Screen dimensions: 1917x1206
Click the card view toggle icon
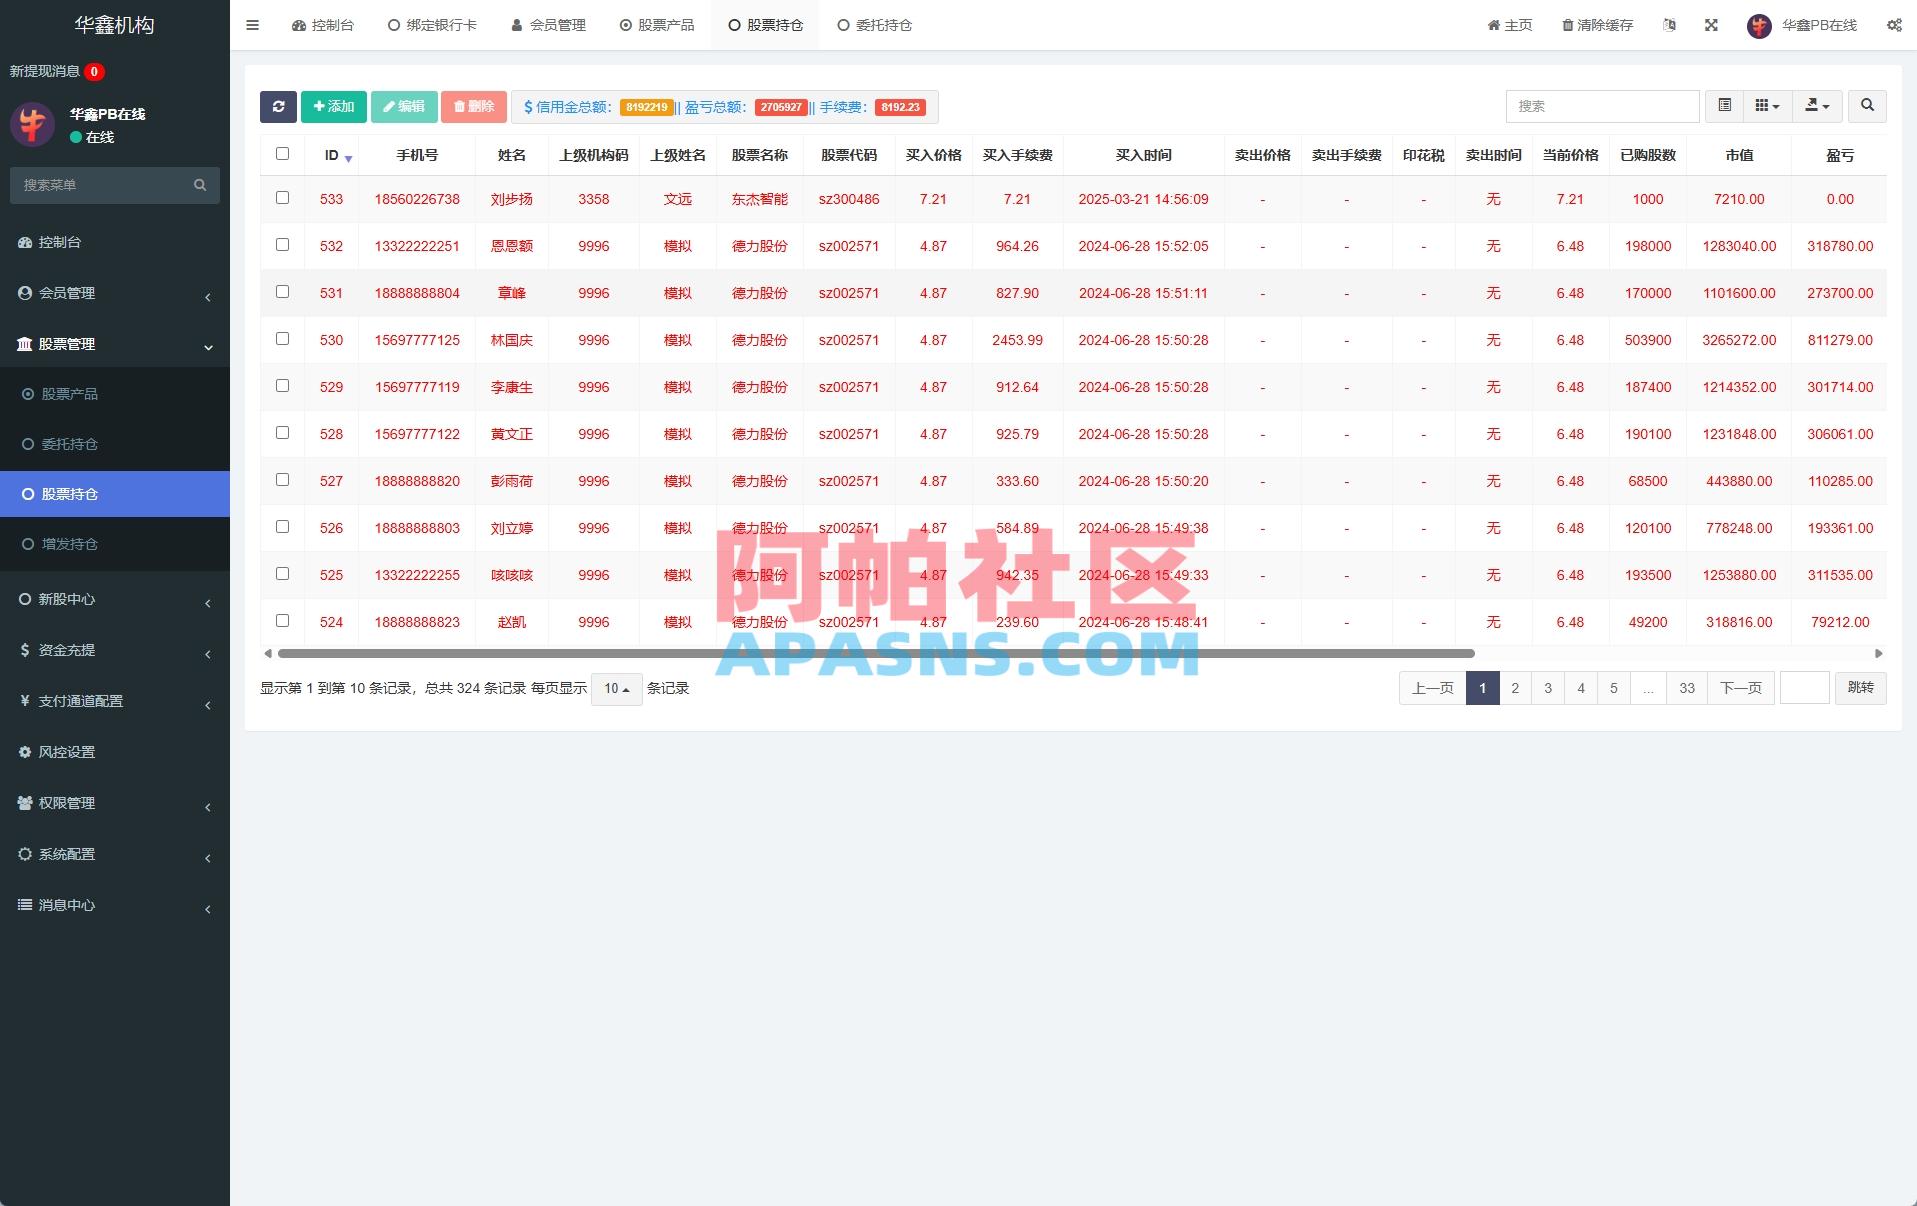[x=1764, y=106]
